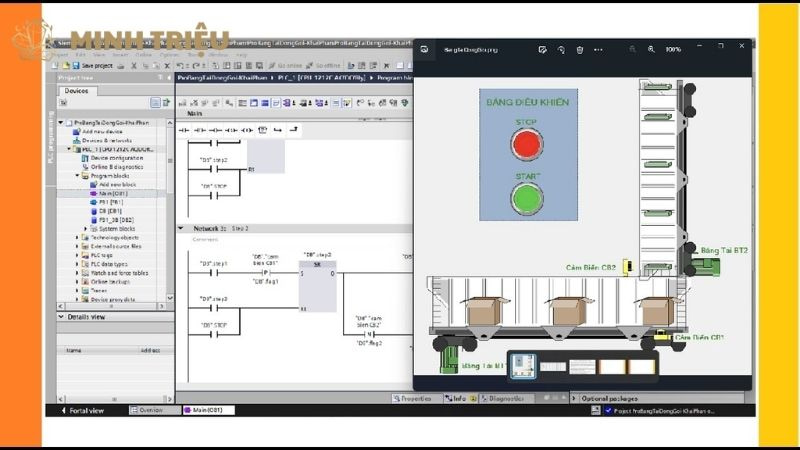Click the rotate icon in photo viewer
The width and height of the screenshot is (800, 450).
[x=561, y=49]
